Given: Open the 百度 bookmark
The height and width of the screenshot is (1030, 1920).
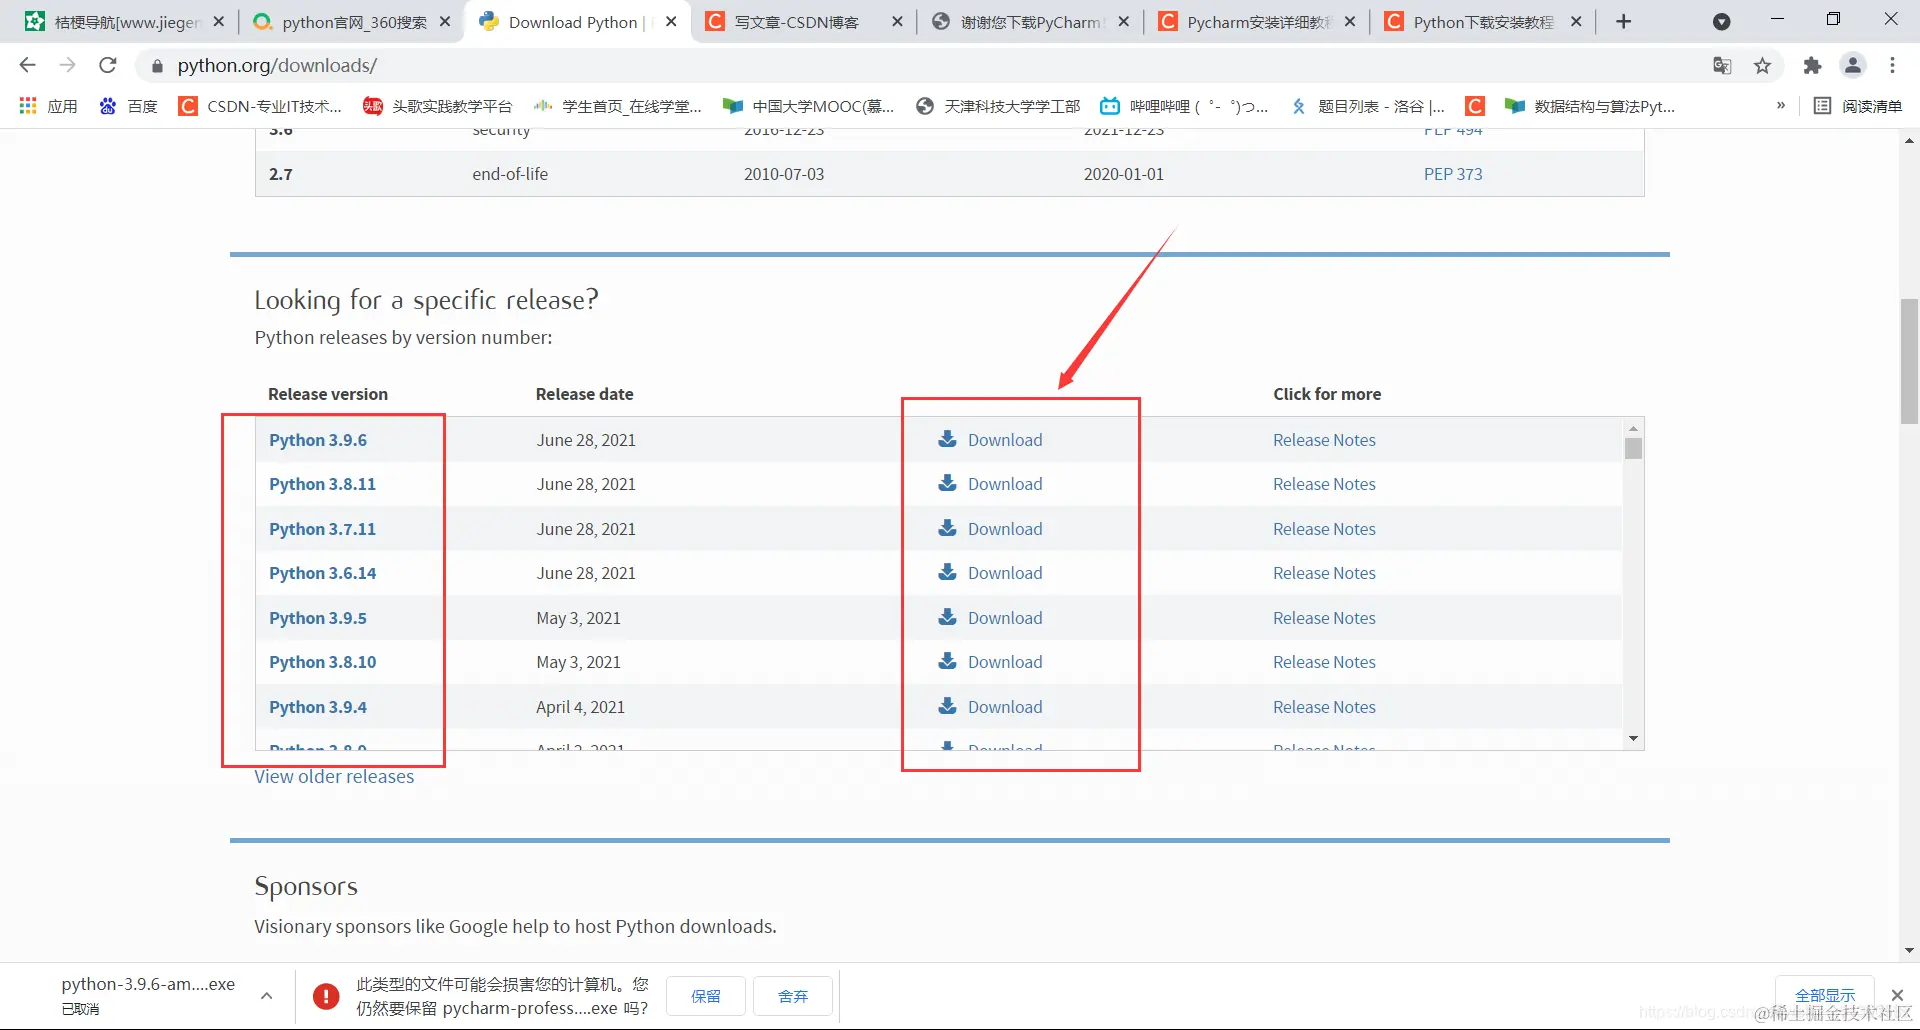Looking at the screenshot, I should [128, 106].
